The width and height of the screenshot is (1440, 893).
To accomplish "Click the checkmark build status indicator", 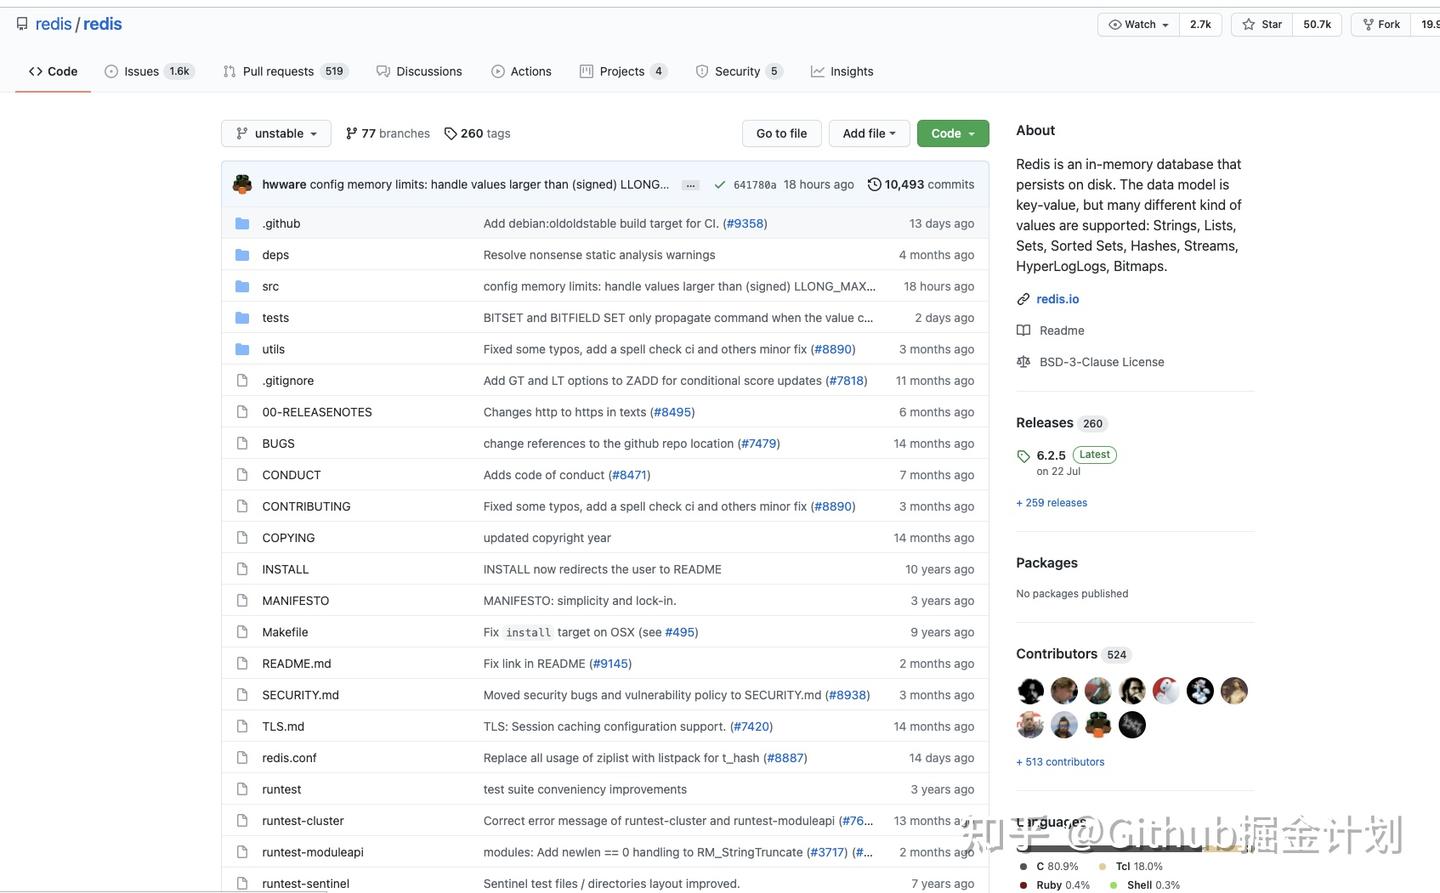I will pos(720,184).
